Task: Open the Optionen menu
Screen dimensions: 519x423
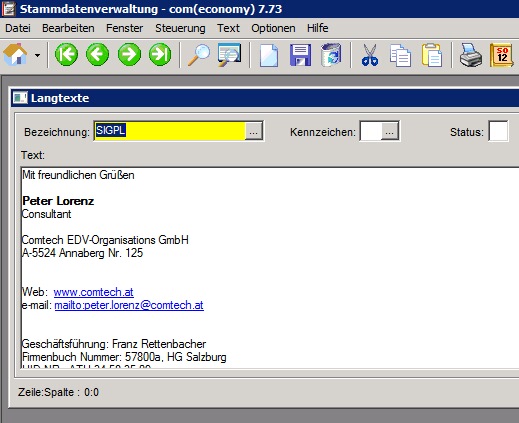Action: [273, 28]
